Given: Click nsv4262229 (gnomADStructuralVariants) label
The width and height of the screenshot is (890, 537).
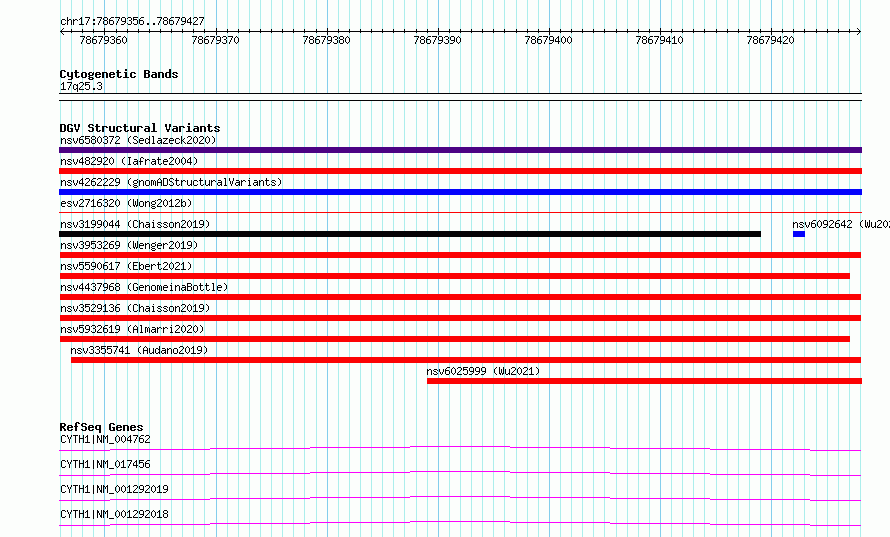Looking at the screenshot, I should coord(171,182).
